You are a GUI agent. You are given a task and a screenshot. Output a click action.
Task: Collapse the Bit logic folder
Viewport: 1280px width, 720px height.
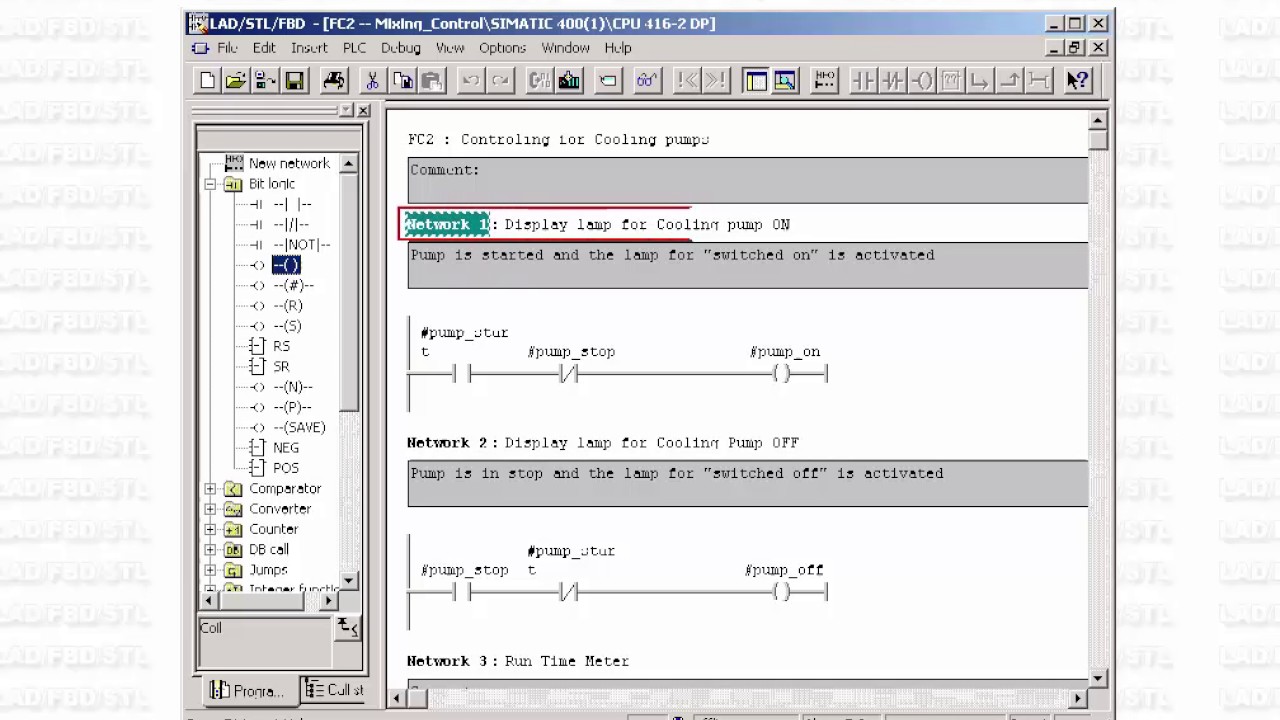[x=210, y=184]
